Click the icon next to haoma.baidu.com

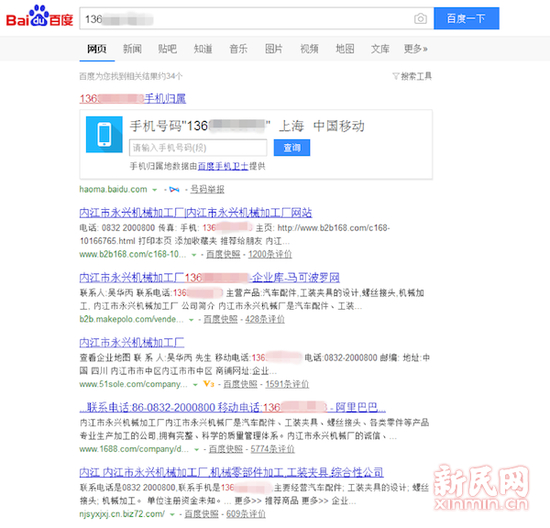tap(174, 190)
